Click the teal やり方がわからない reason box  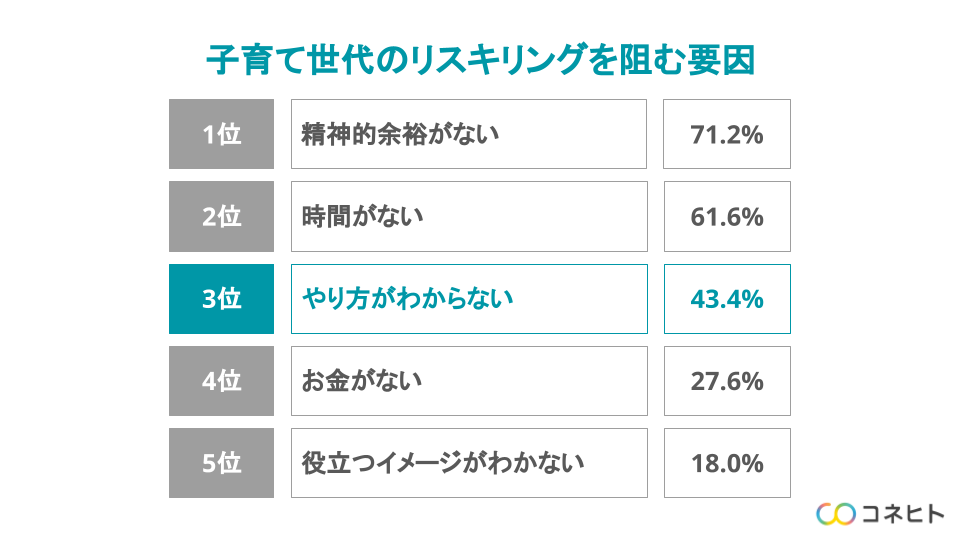coord(468,298)
